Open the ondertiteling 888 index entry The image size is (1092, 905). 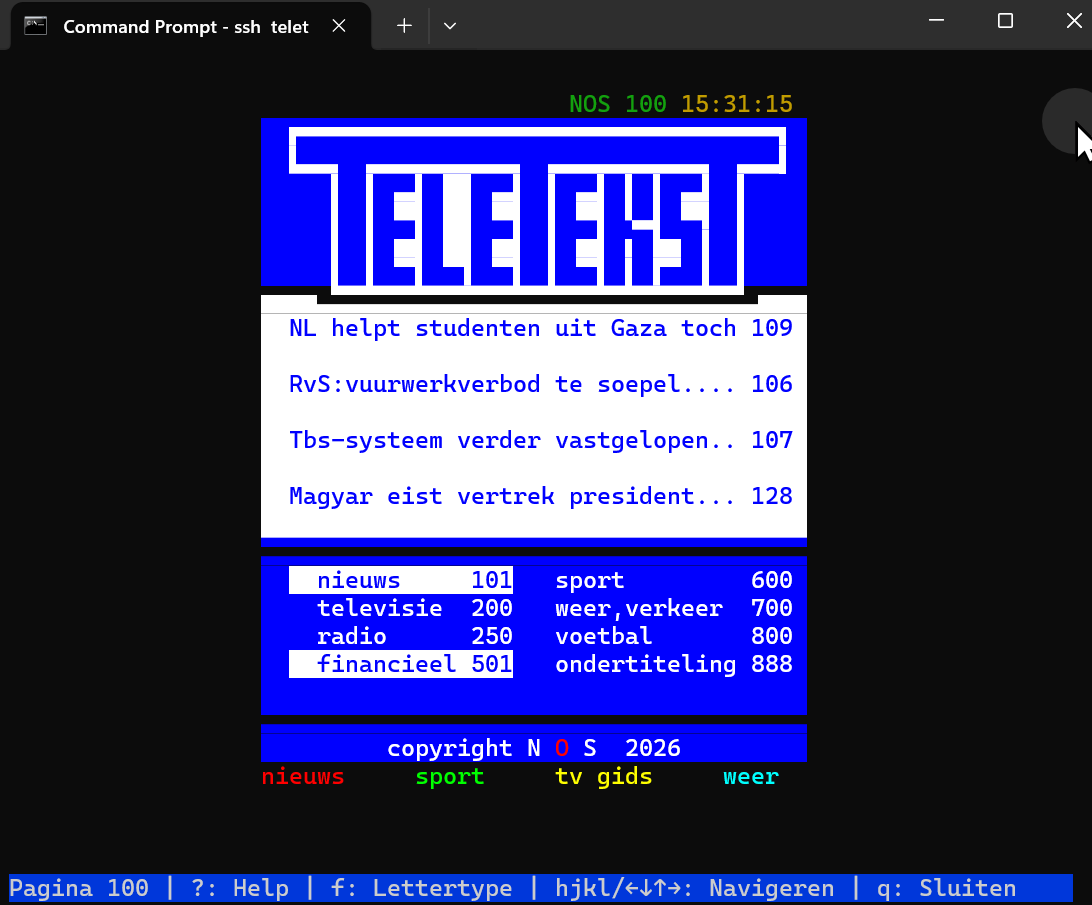click(x=674, y=664)
